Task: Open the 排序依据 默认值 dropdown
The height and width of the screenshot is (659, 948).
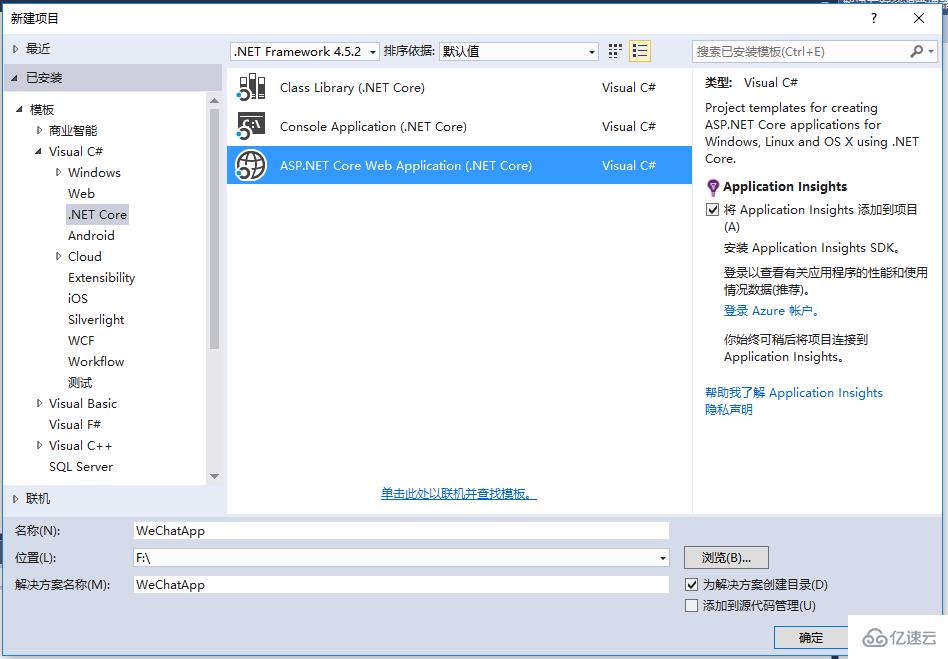Action: (519, 51)
